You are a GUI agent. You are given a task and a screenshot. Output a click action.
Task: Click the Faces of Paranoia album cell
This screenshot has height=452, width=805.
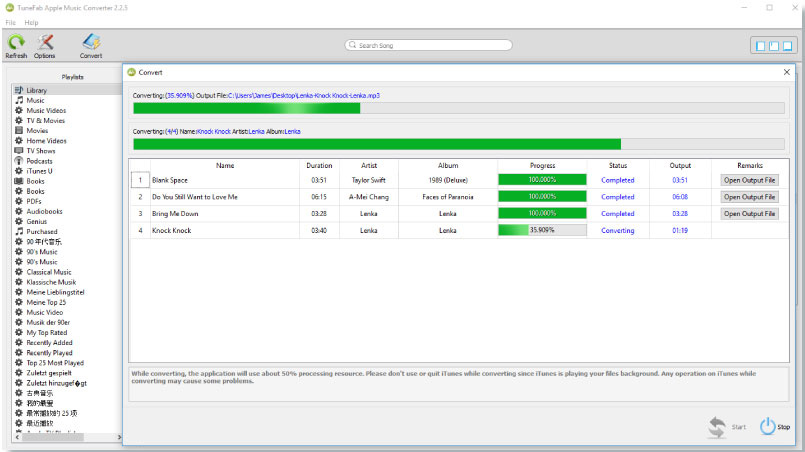click(448, 197)
